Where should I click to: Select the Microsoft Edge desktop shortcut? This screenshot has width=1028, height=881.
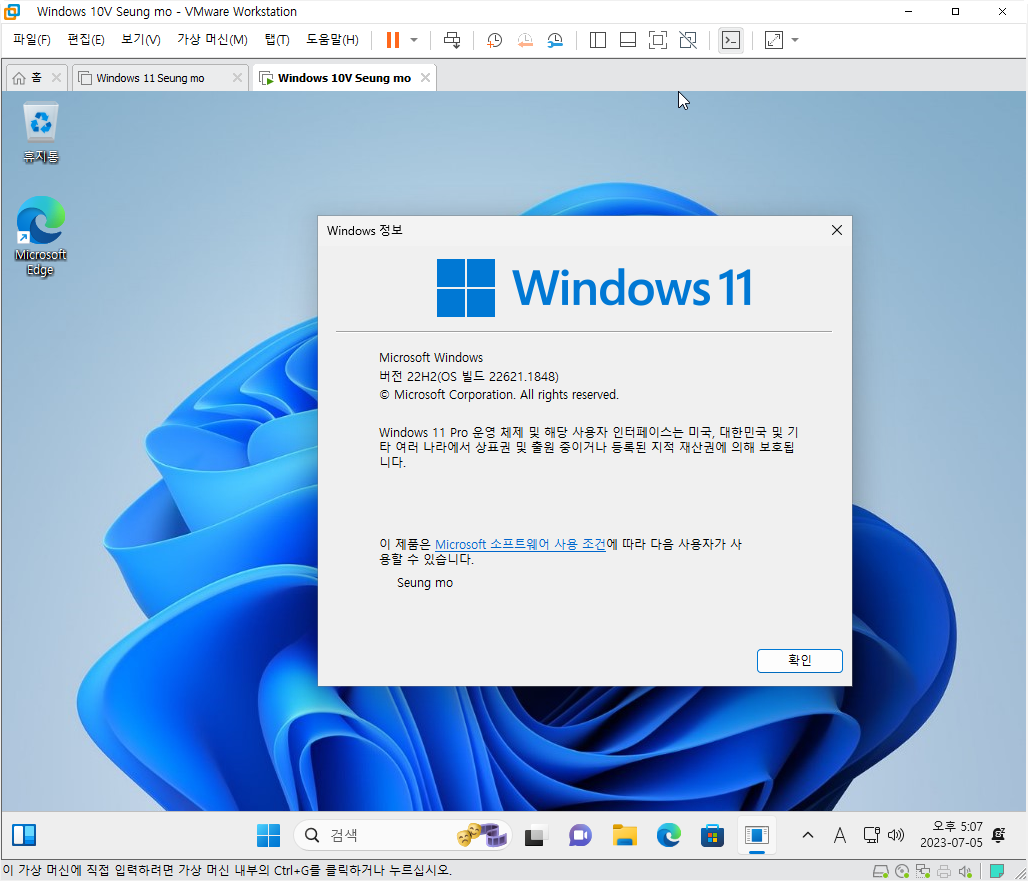(41, 236)
